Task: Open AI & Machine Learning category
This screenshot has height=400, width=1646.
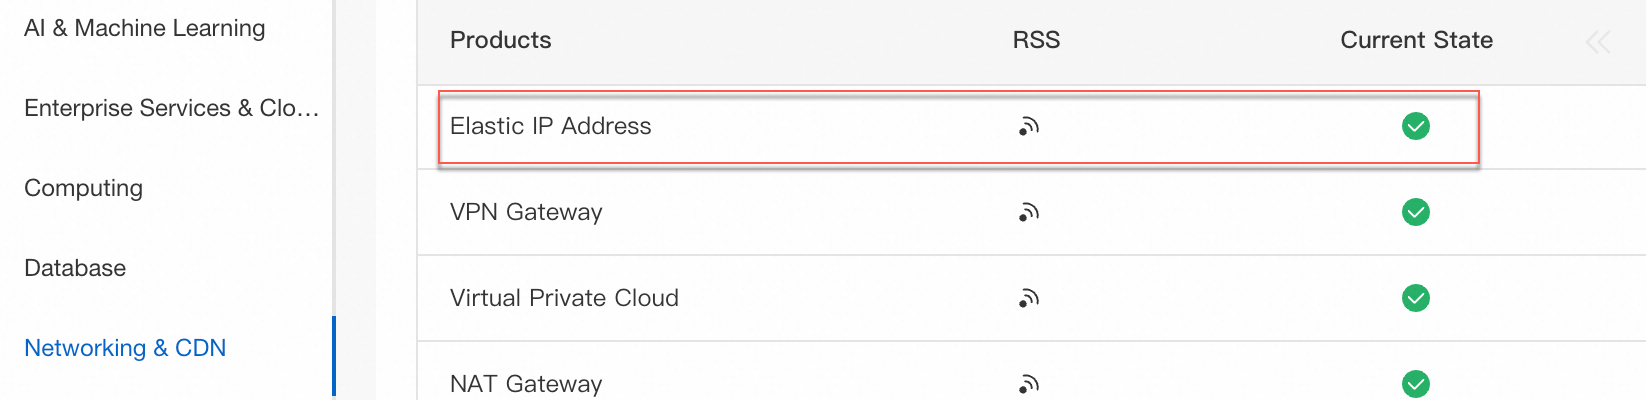Action: pyautogui.click(x=145, y=28)
